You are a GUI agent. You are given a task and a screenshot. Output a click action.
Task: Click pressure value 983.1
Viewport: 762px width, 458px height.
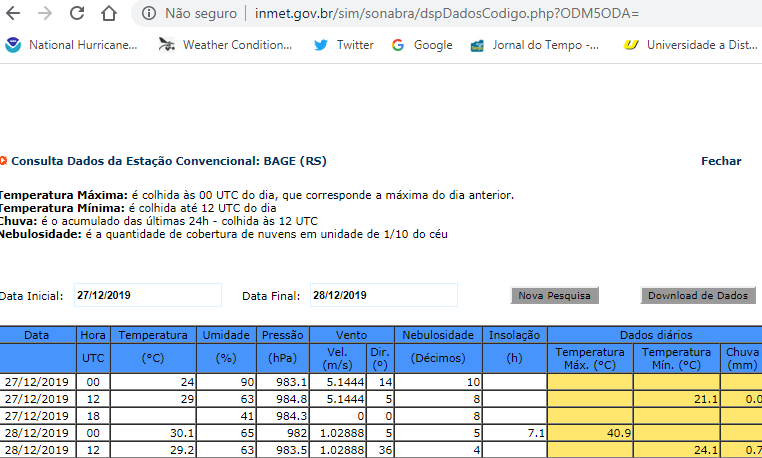coord(292,382)
